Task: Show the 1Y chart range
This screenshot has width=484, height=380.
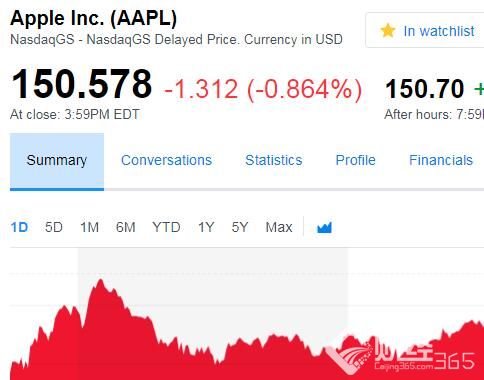Action: click(206, 227)
